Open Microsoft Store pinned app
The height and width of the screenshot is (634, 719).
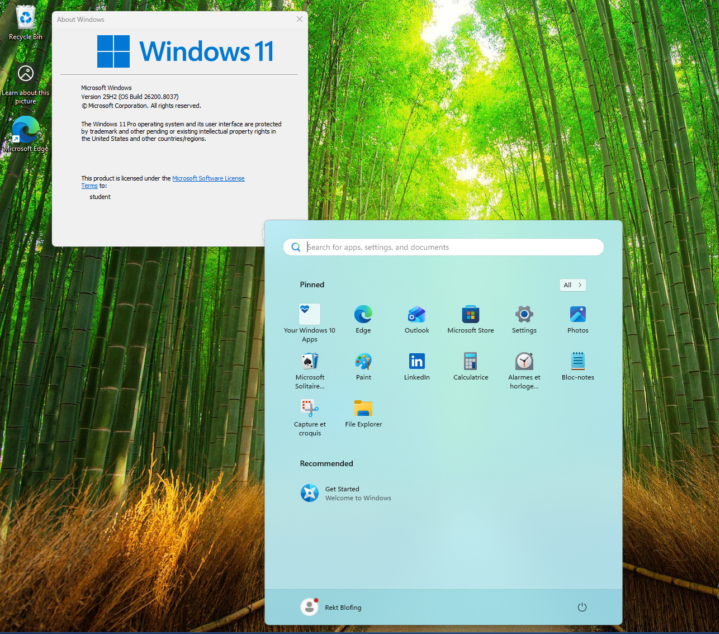point(470,319)
